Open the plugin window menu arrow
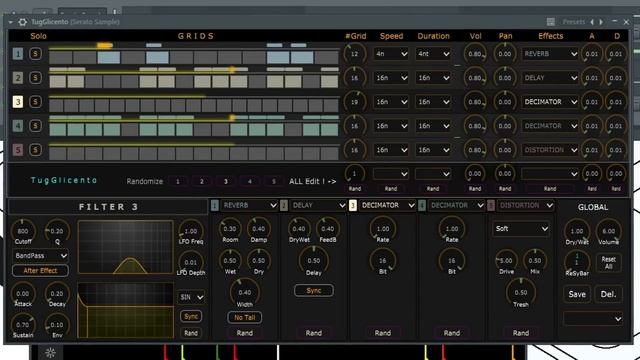 [10, 22]
